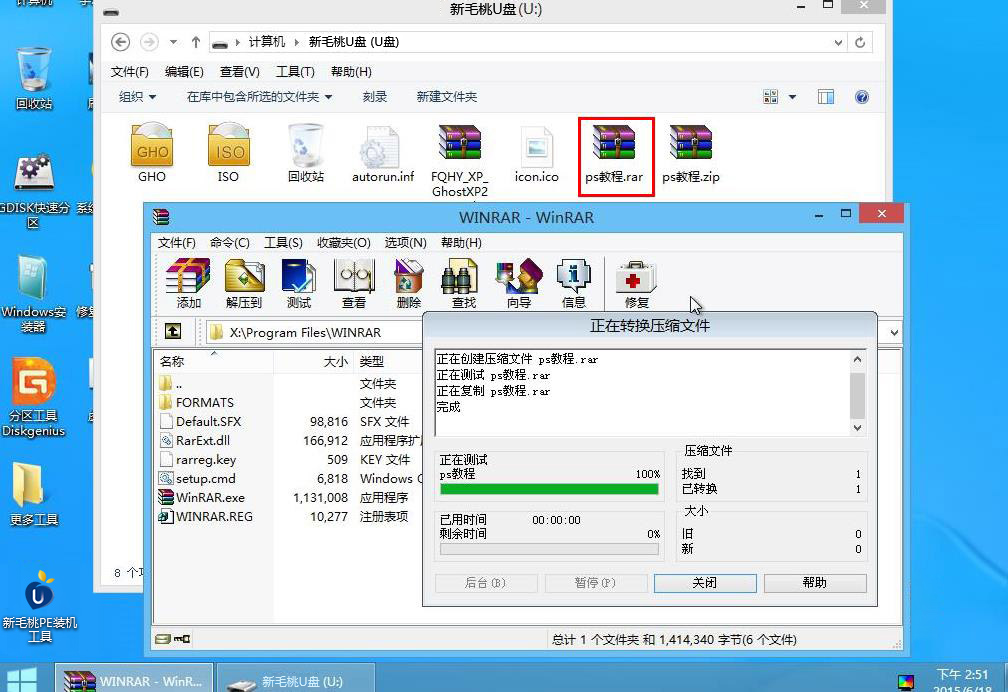The image size is (1008, 692).
Task: Open the 收藏夹(O) menu in WinRAR
Action: 344,242
